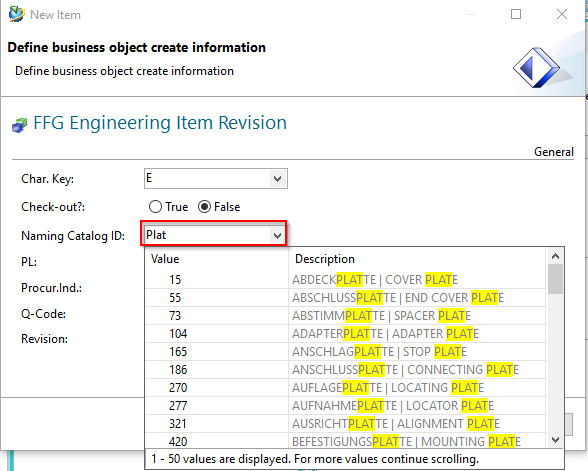588x471 pixels.
Task: Click the list scrollbar down arrow
Action: click(555, 440)
